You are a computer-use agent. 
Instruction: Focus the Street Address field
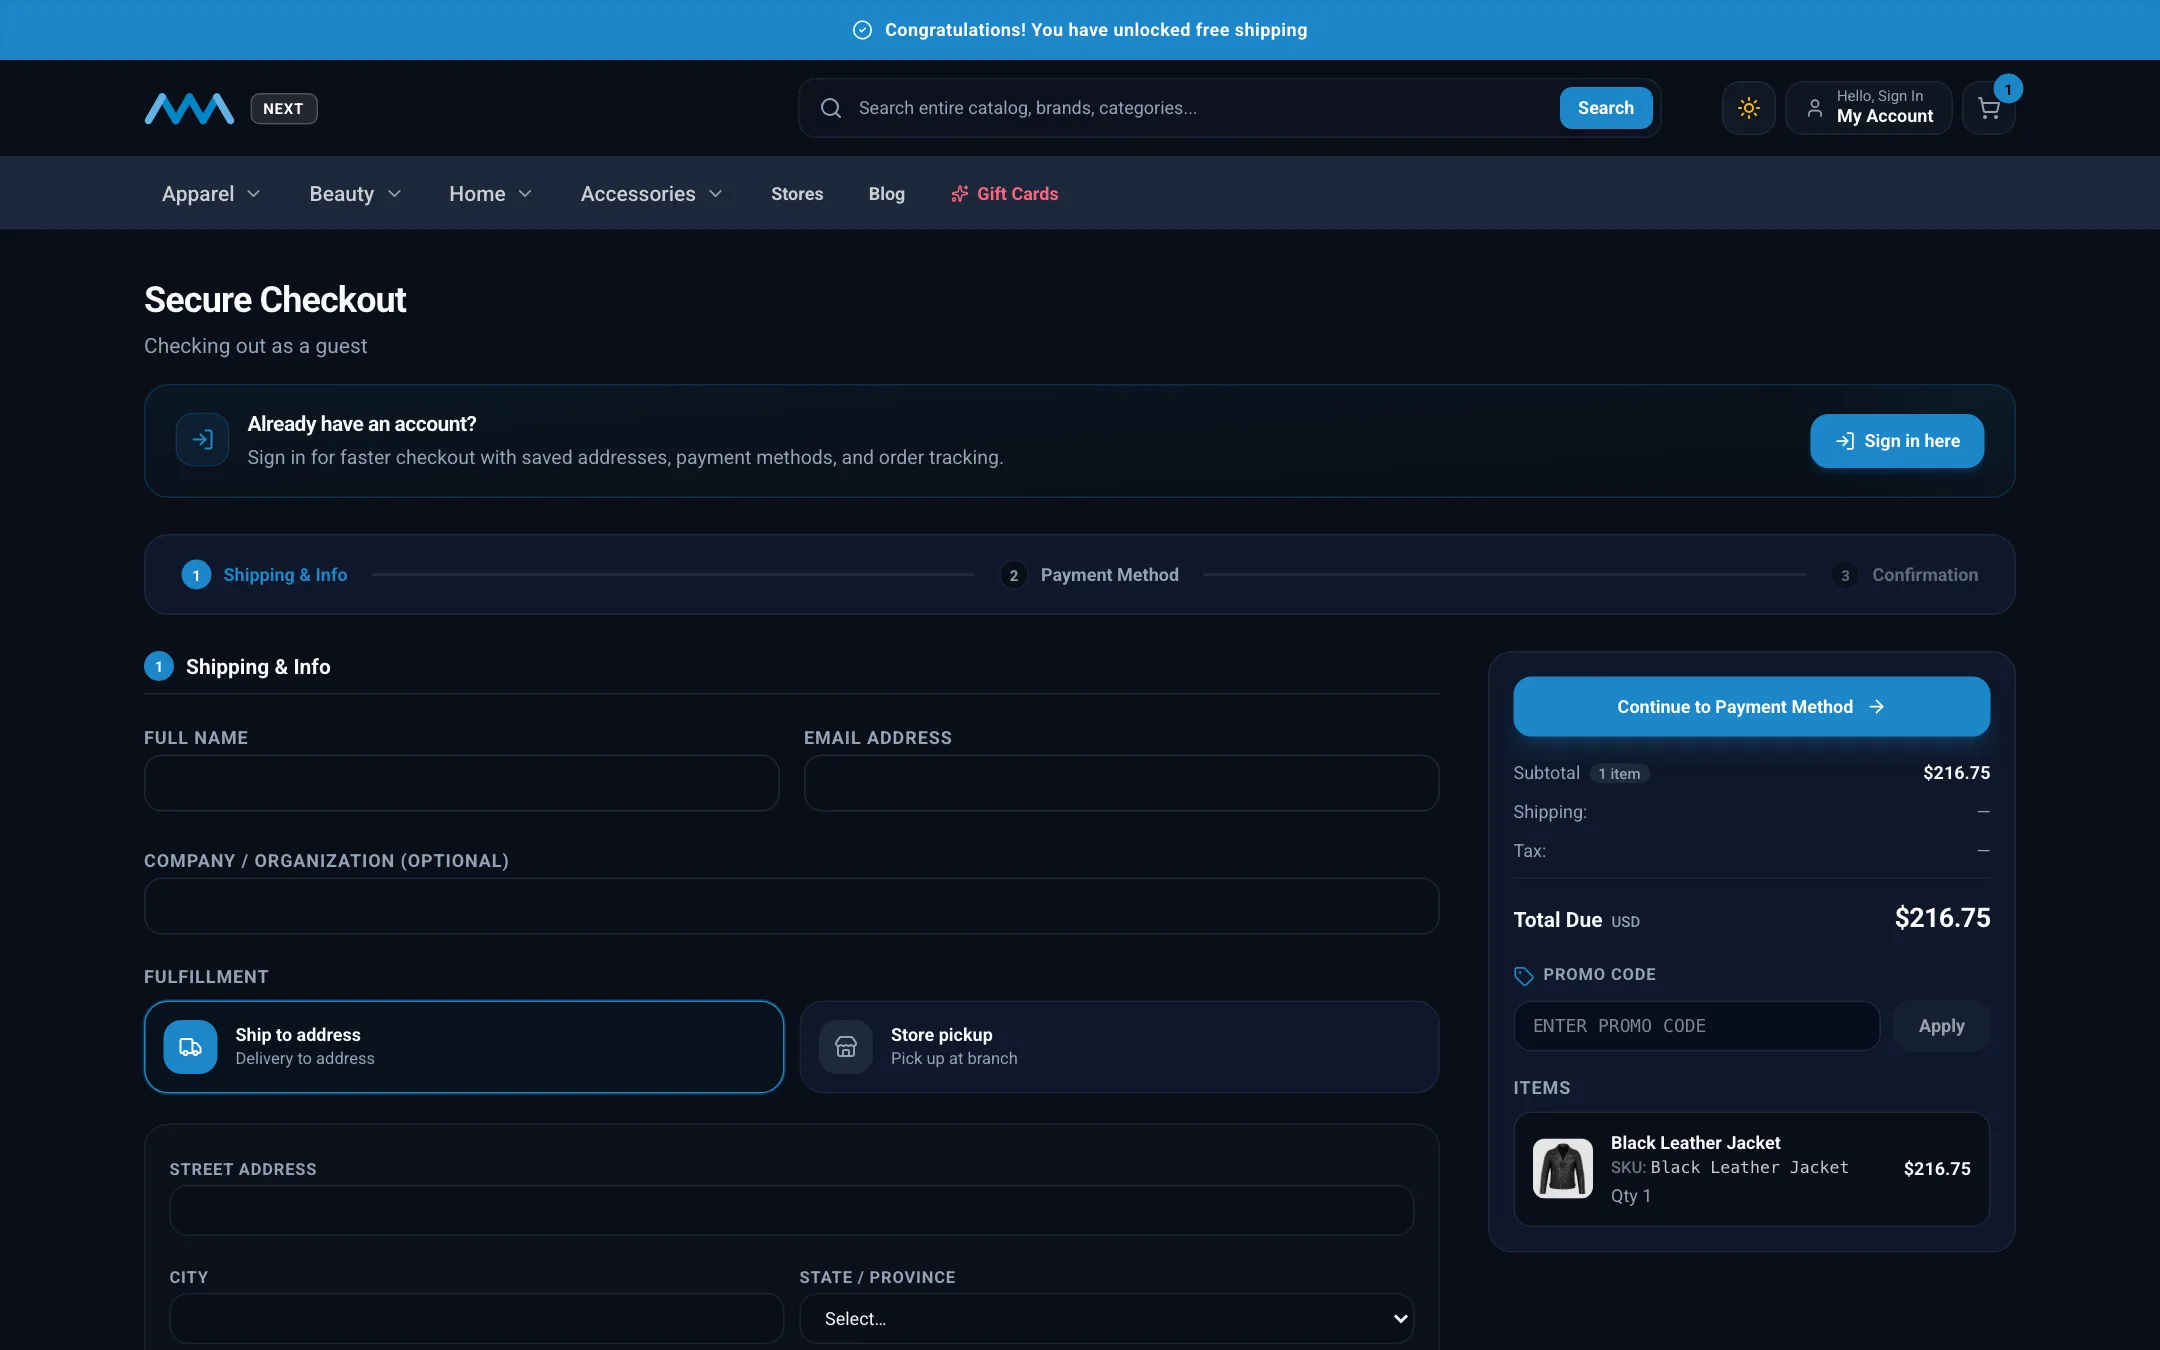click(791, 1210)
